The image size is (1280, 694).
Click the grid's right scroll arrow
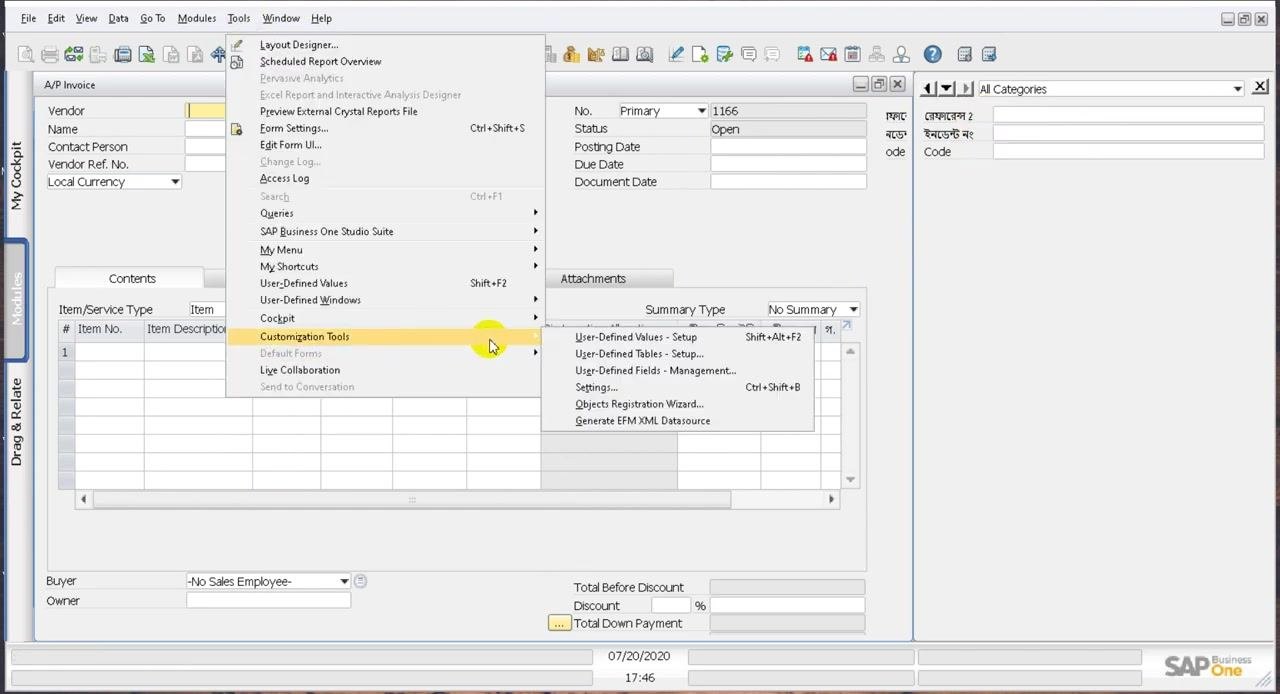pos(830,499)
